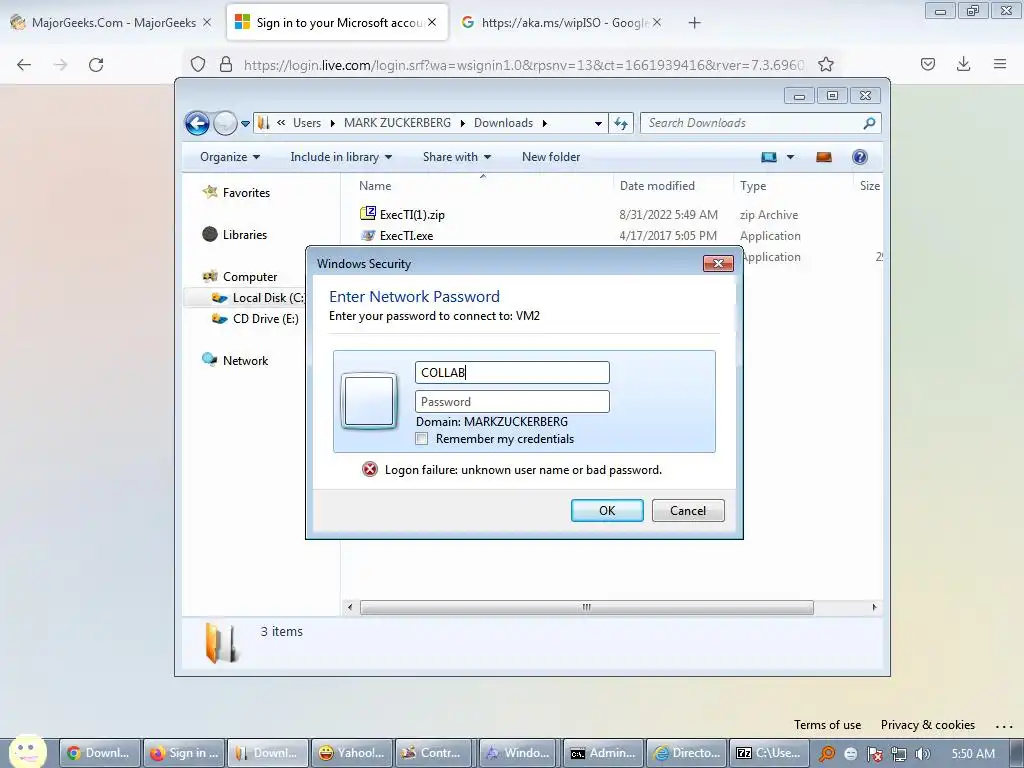Open the Pocket save icon
Viewport: 1024px width, 768px height.
[x=928, y=64]
